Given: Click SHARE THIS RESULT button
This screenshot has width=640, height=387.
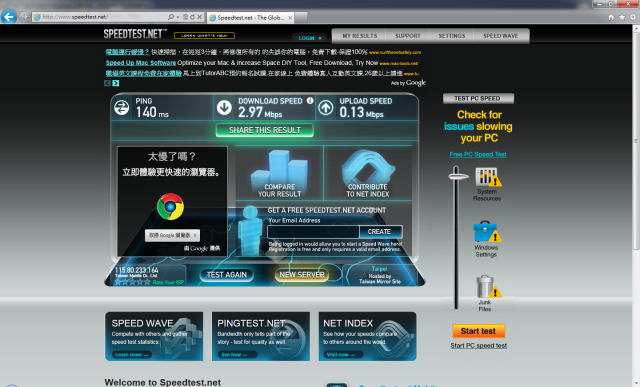Looking at the screenshot, I should coord(265,130).
